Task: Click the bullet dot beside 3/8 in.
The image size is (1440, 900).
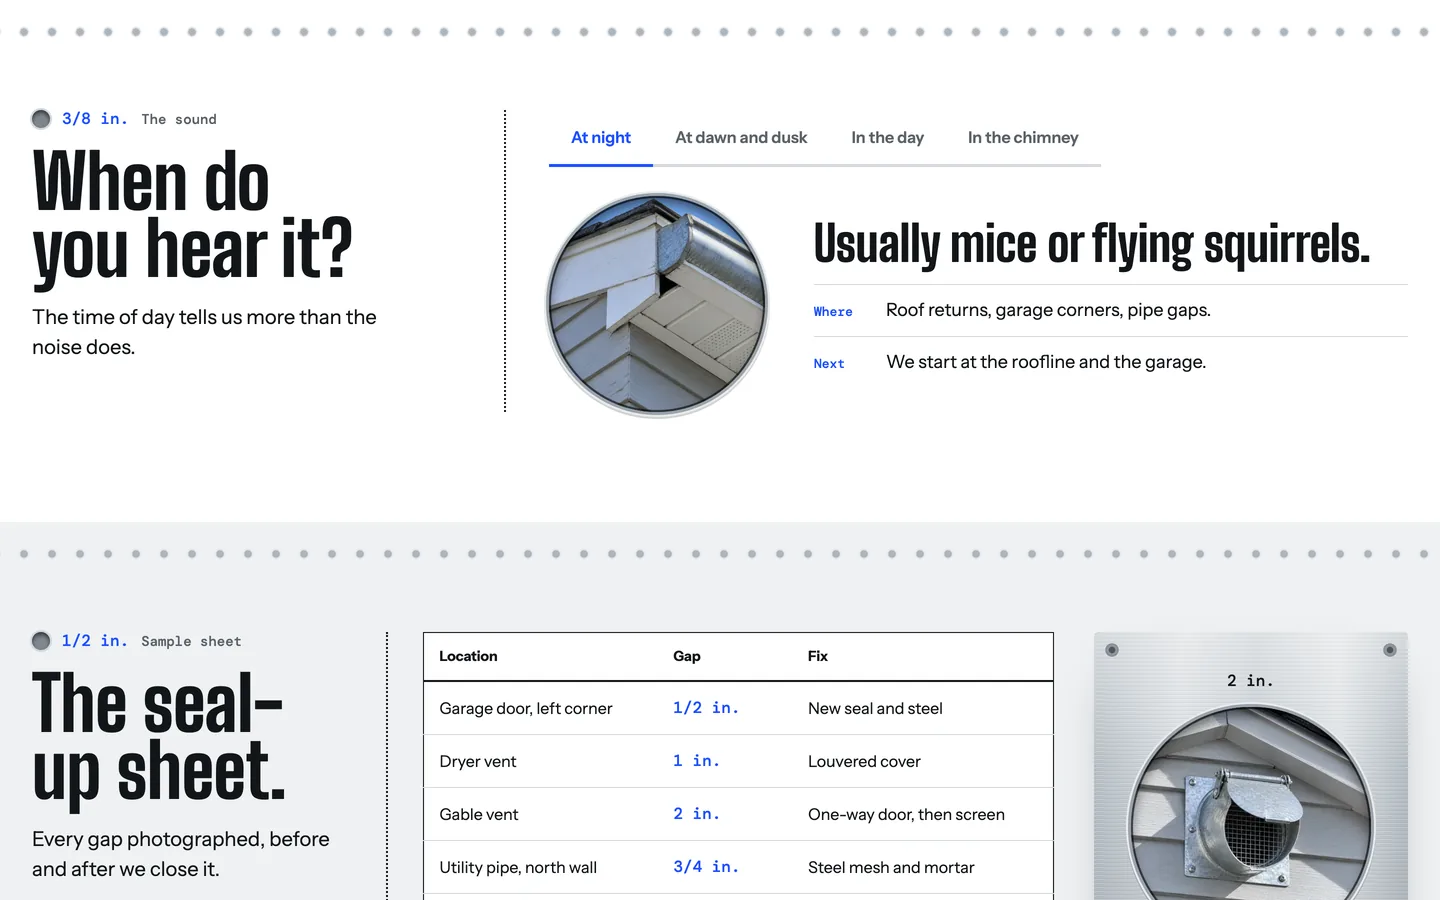Action: pos(41,119)
